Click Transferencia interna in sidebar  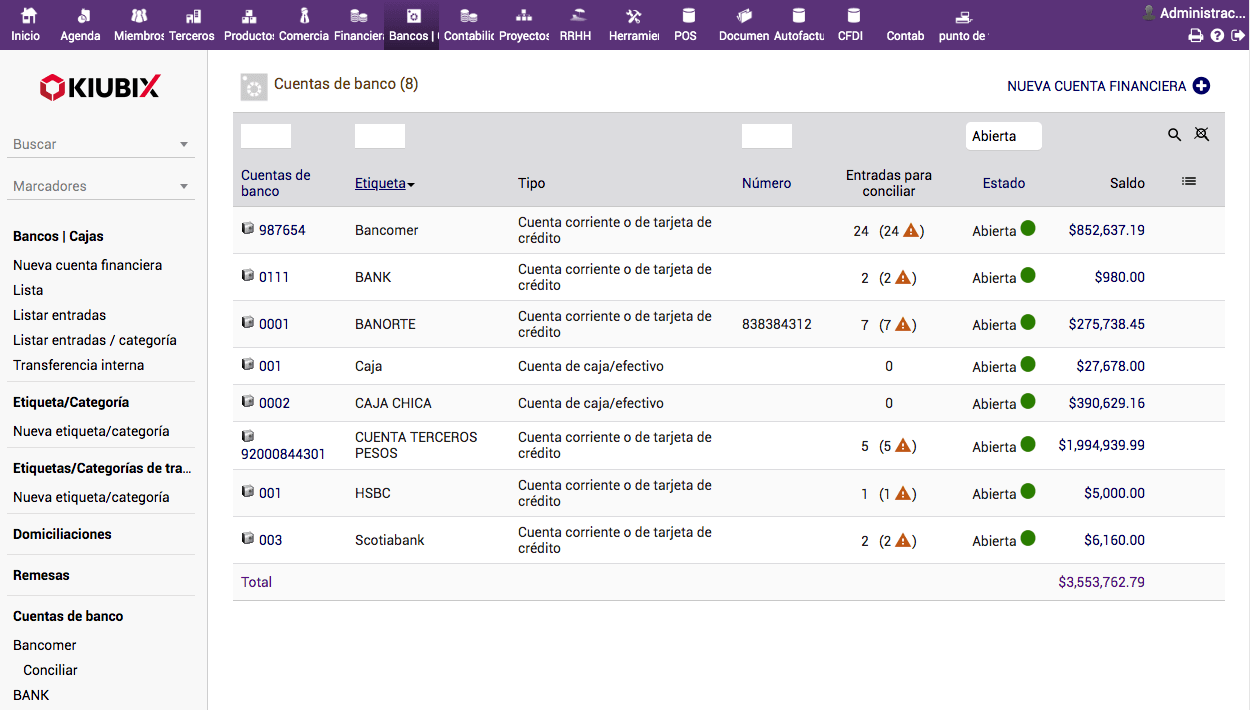(x=78, y=365)
